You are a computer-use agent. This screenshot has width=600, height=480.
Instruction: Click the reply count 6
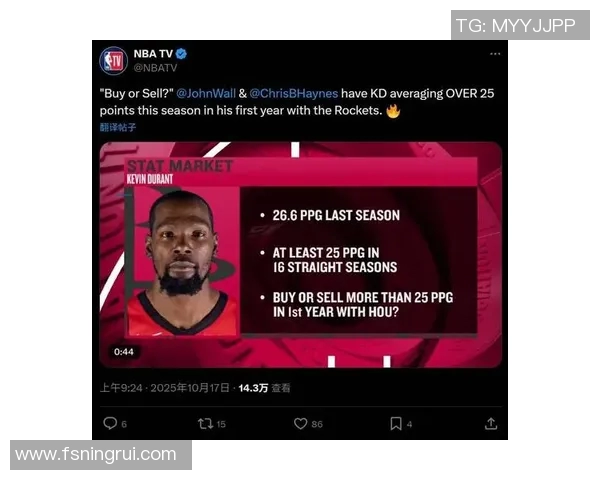124,424
